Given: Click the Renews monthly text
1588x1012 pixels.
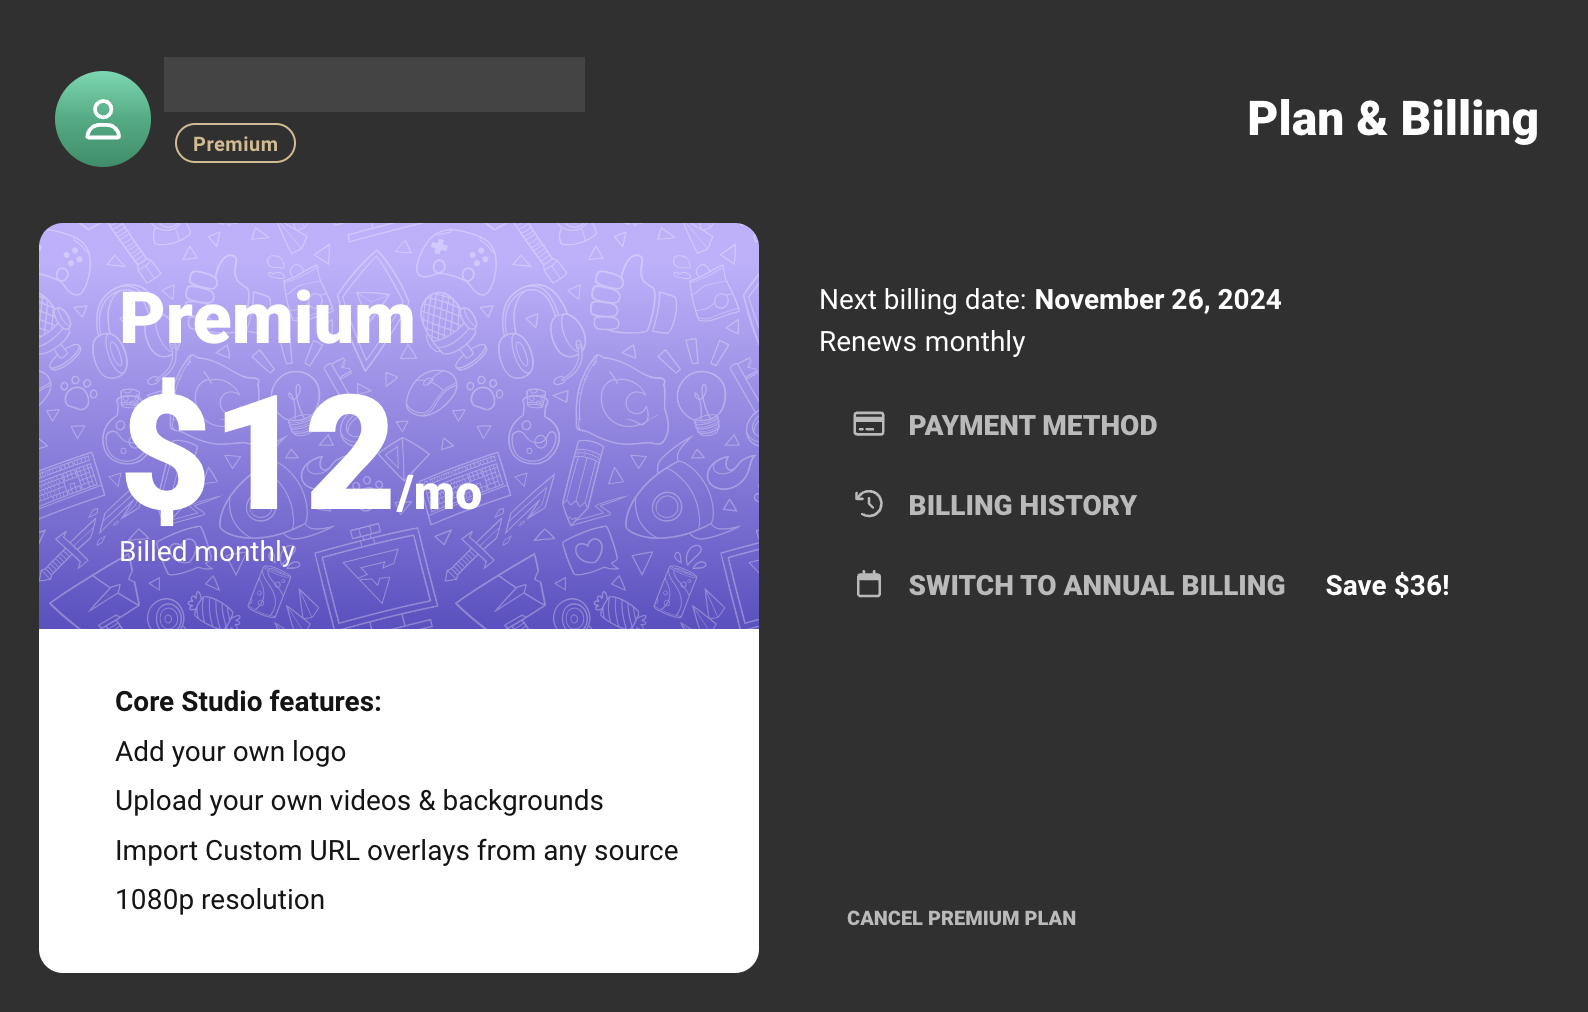Looking at the screenshot, I should pyautogui.click(x=922, y=342).
